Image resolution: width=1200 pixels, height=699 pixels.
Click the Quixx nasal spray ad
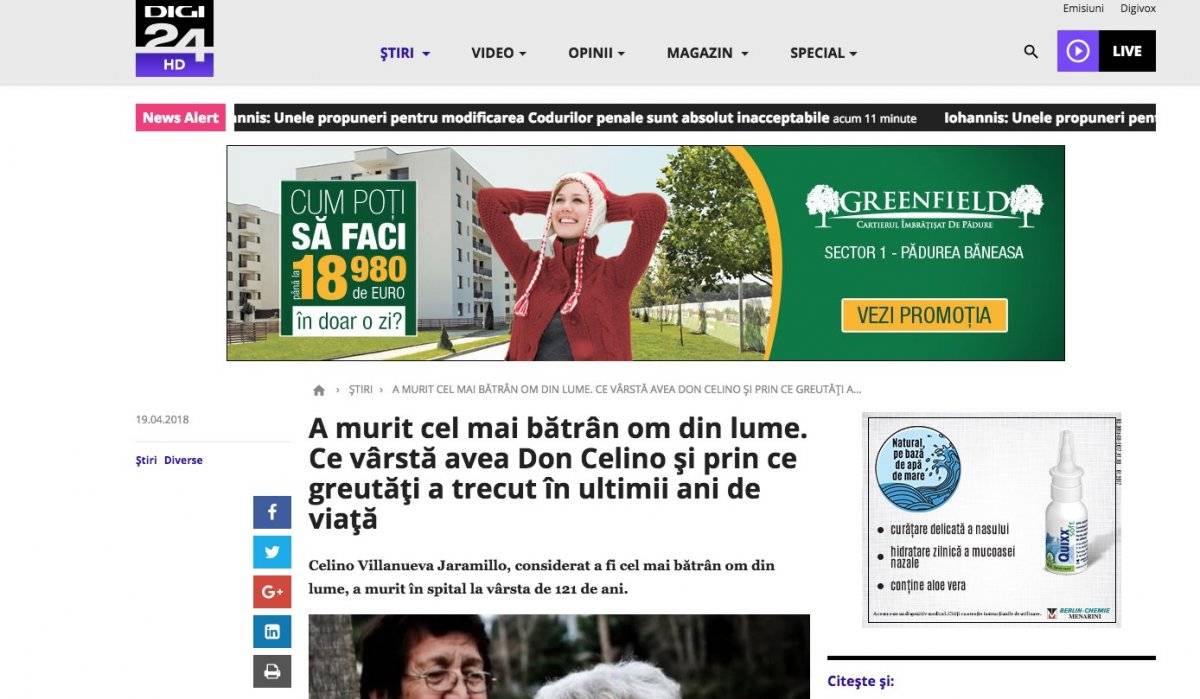pos(991,519)
